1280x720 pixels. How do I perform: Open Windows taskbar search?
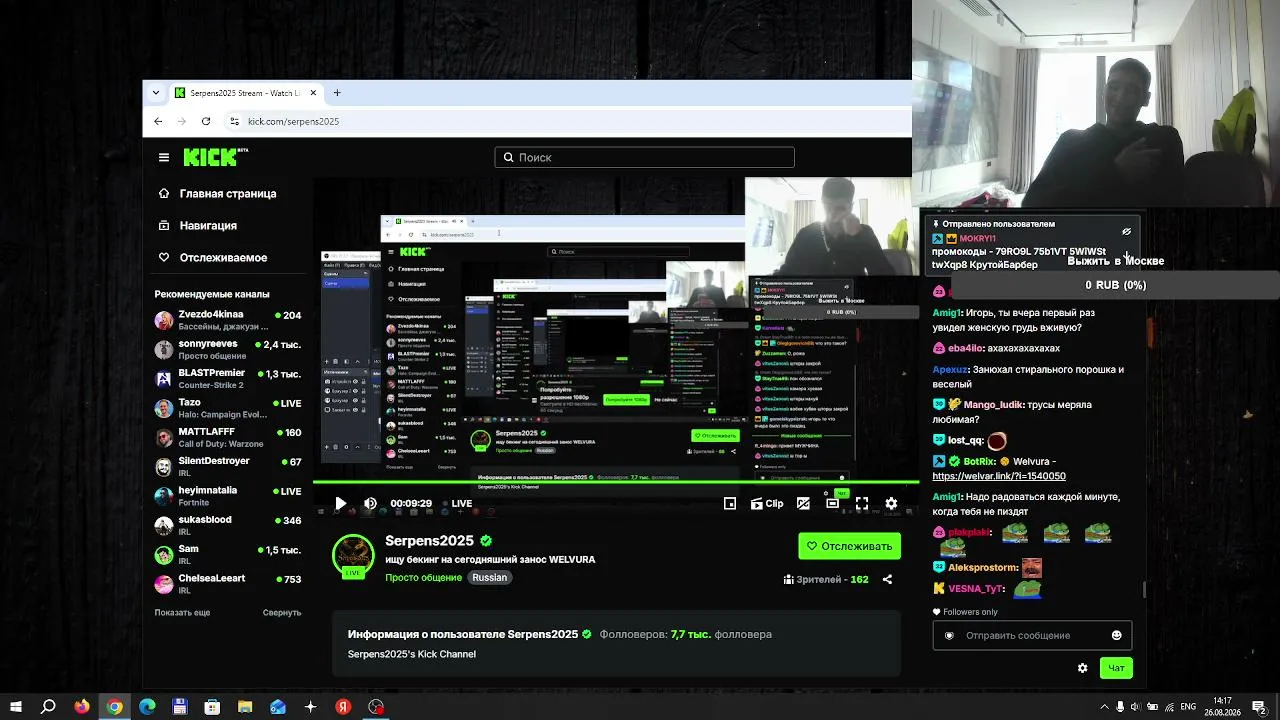pyautogui.click(x=48, y=707)
